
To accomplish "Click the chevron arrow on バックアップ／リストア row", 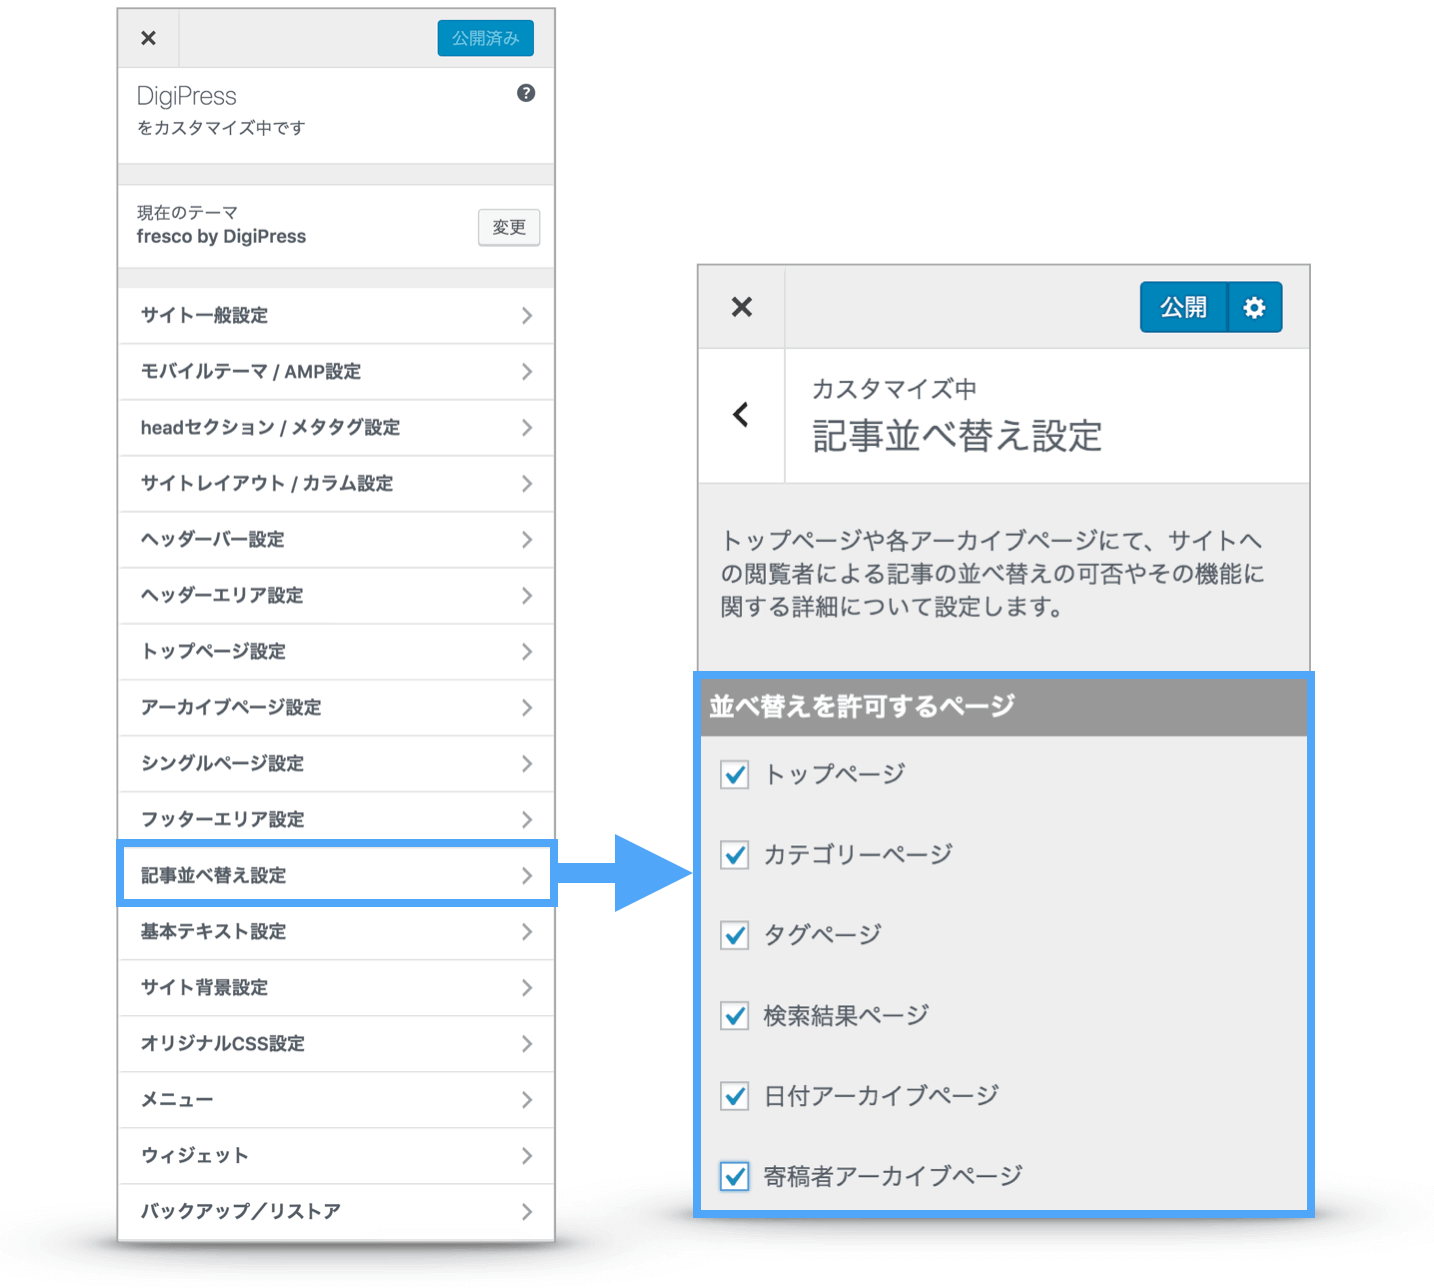I will (x=527, y=1212).
